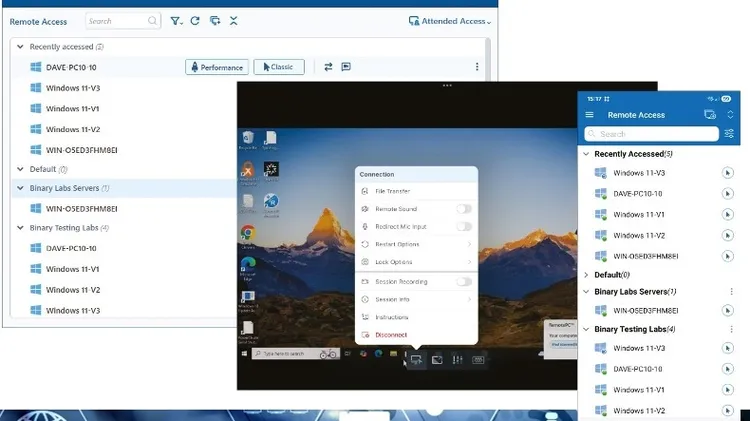Tap connect arrow for DAVE-PC10-10 under mobile Recently Accessed
Viewport: 750px width, 421px height.
(728, 193)
